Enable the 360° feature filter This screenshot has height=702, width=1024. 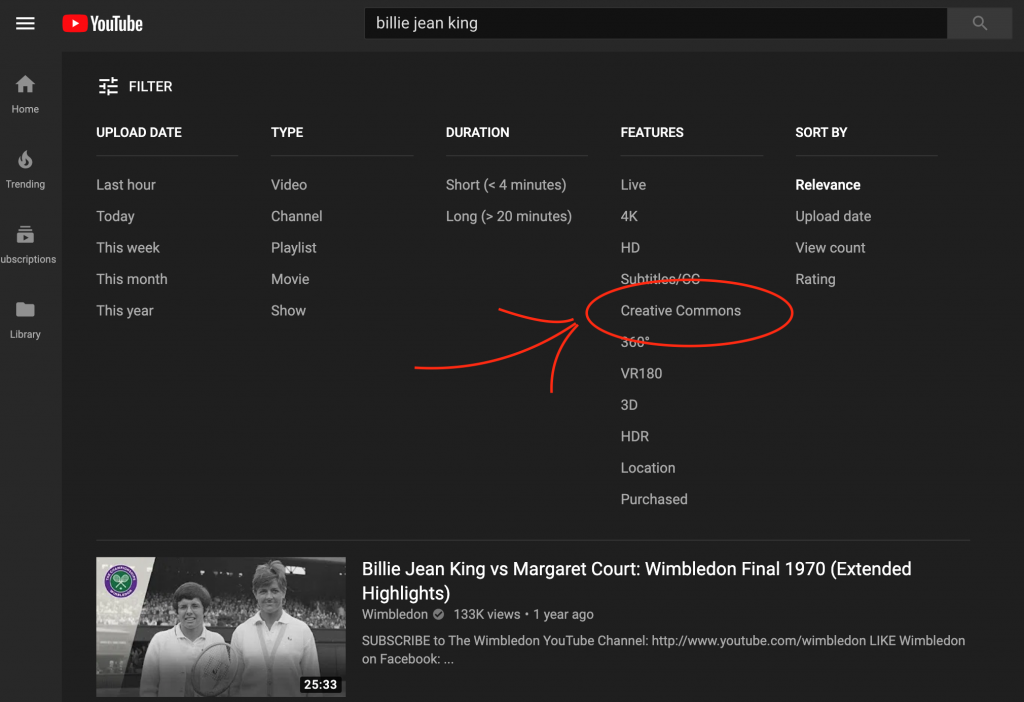point(635,342)
